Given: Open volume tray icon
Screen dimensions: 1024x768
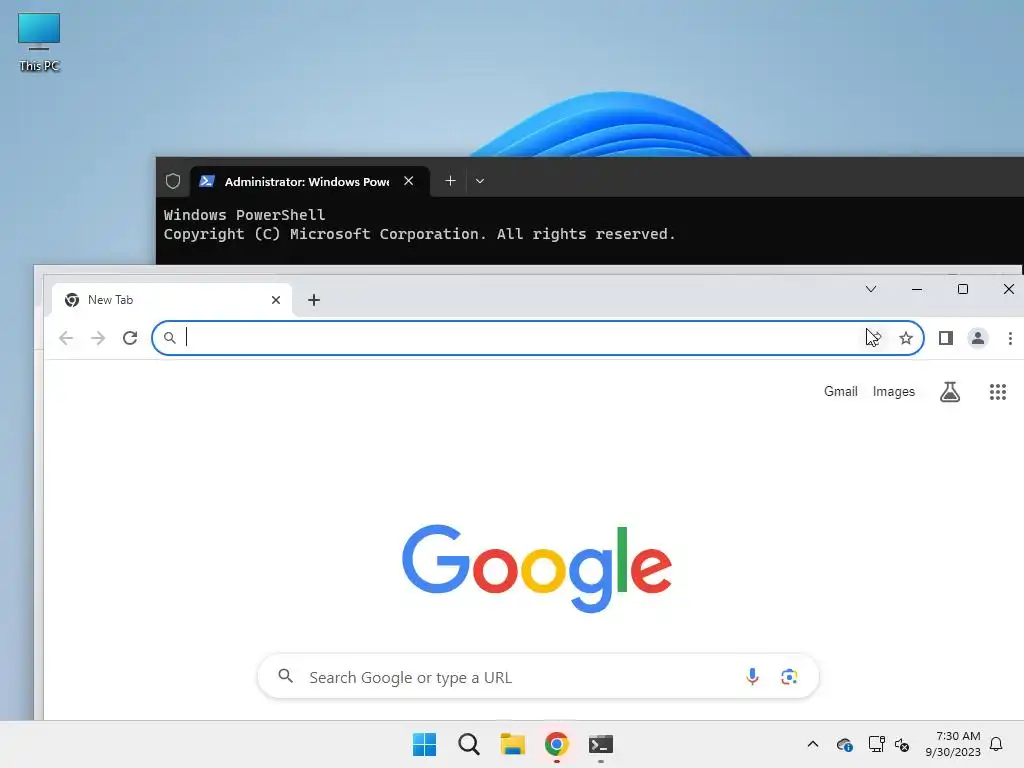Looking at the screenshot, I should pyautogui.click(x=902, y=744).
